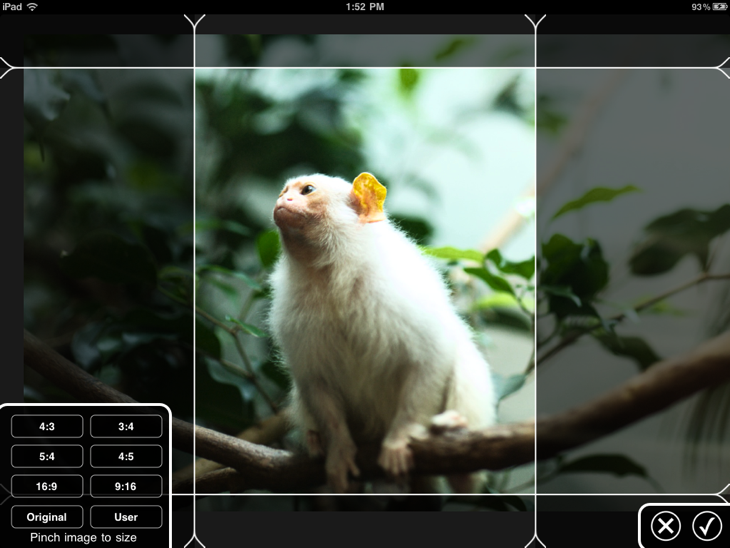The width and height of the screenshot is (730, 548).
Task: Tap the Wi-Fi icon in status bar
Action: 32,7
